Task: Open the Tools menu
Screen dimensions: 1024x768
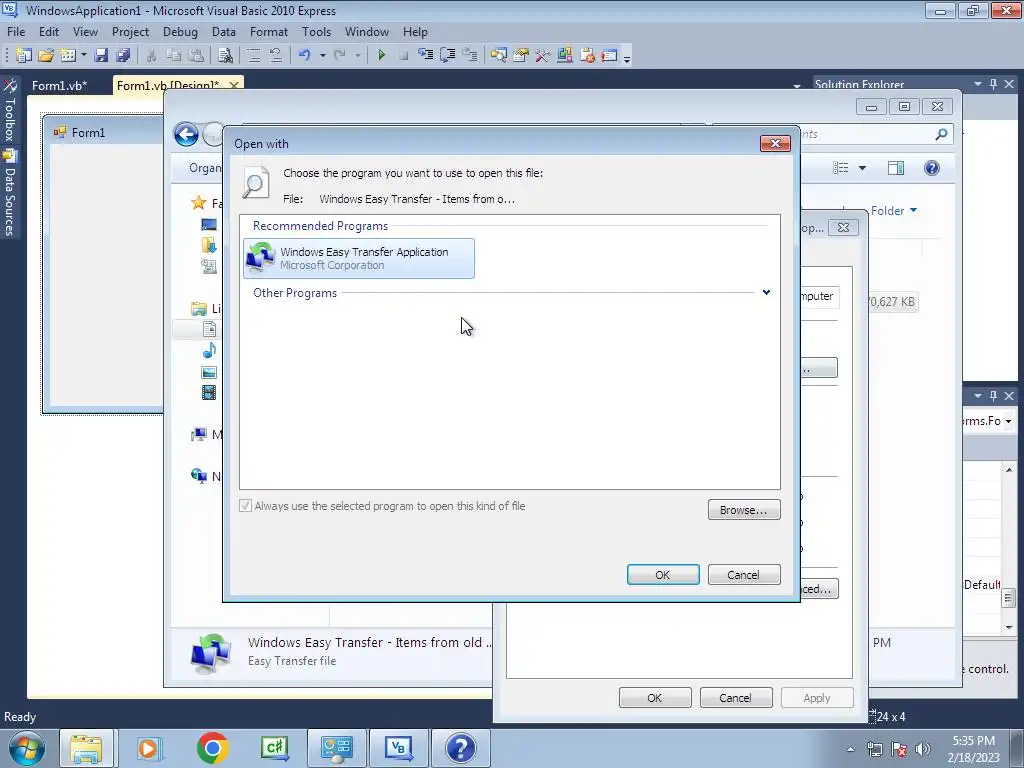Action: (316, 31)
